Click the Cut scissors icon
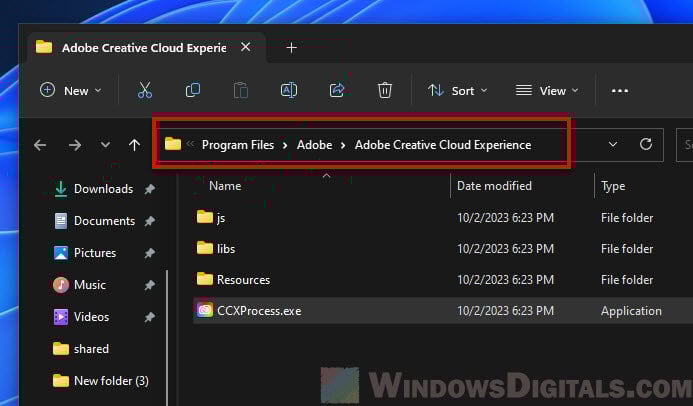 (x=145, y=90)
